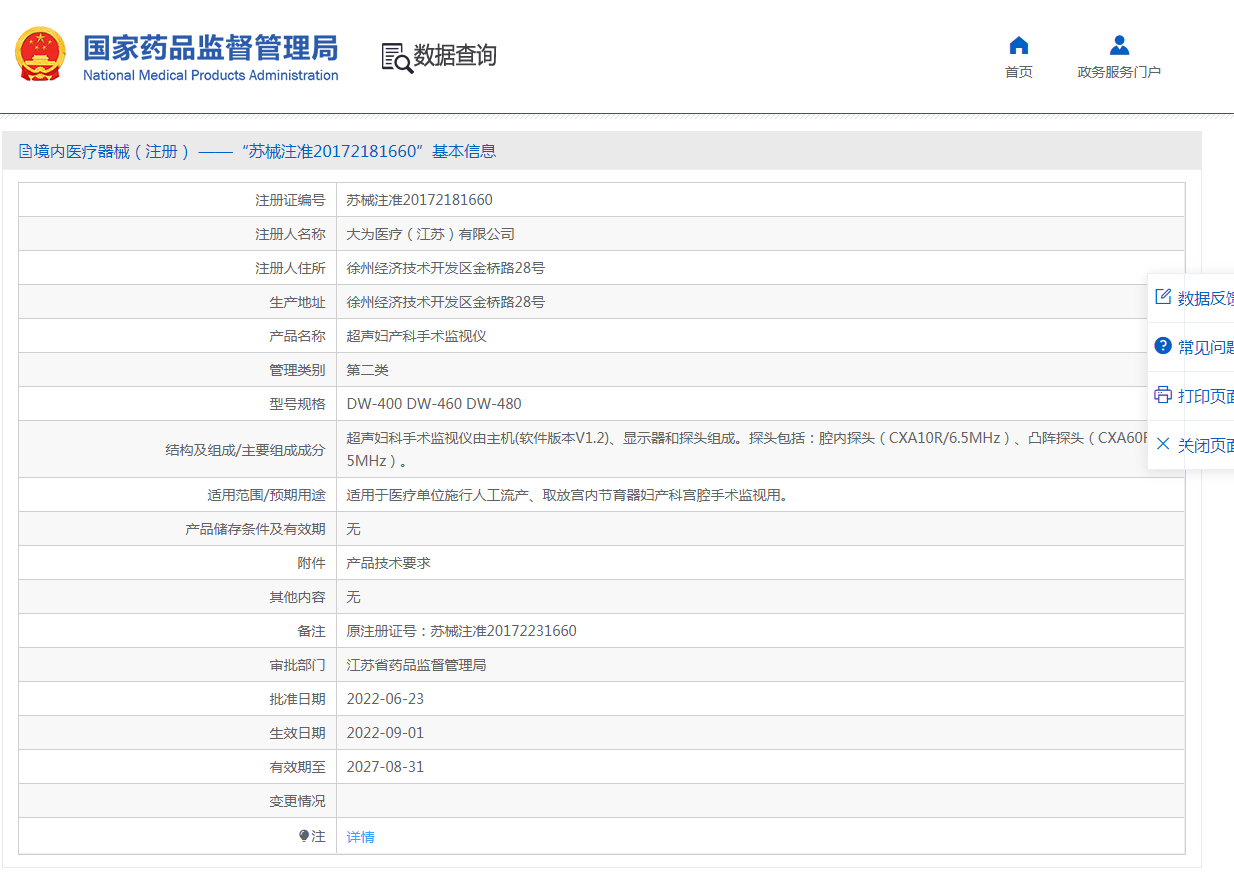Screen dimensions: 1234x877
Task: Click 数据查询 heading text
Action: (456, 56)
